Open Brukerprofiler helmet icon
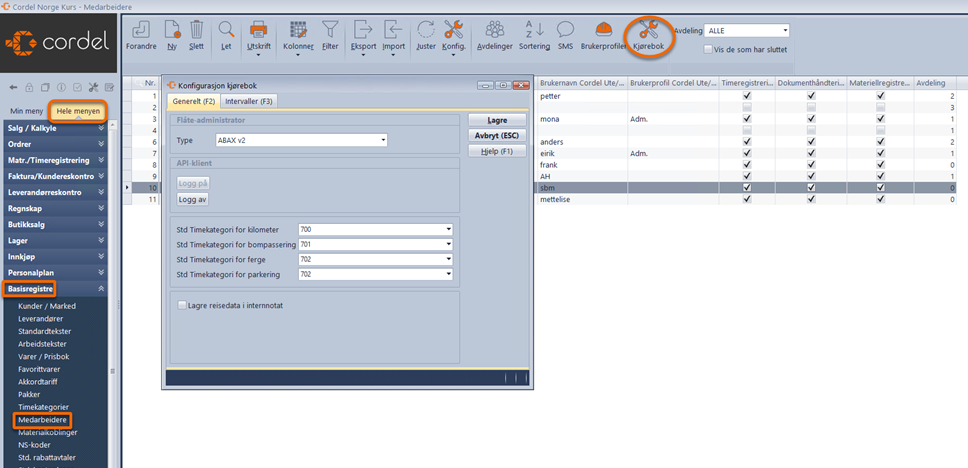 (x=603, y=30)
